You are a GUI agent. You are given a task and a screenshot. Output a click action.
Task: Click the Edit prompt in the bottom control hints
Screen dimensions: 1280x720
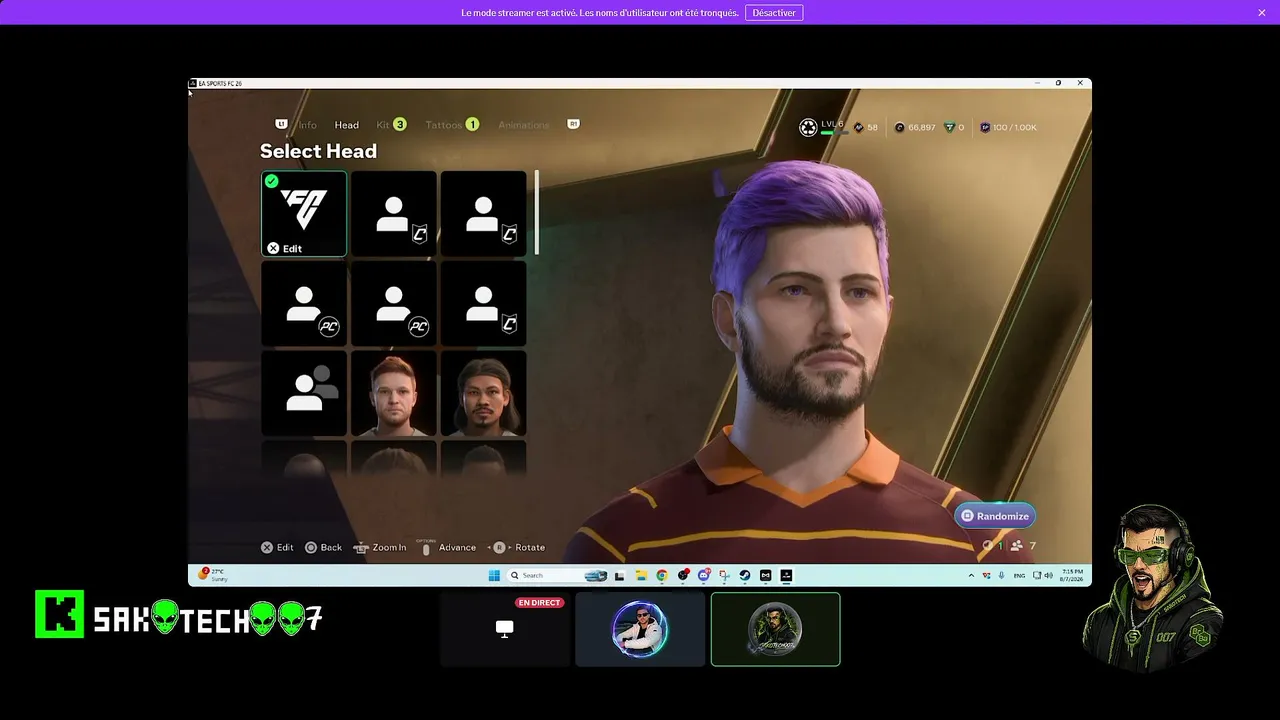277,548
